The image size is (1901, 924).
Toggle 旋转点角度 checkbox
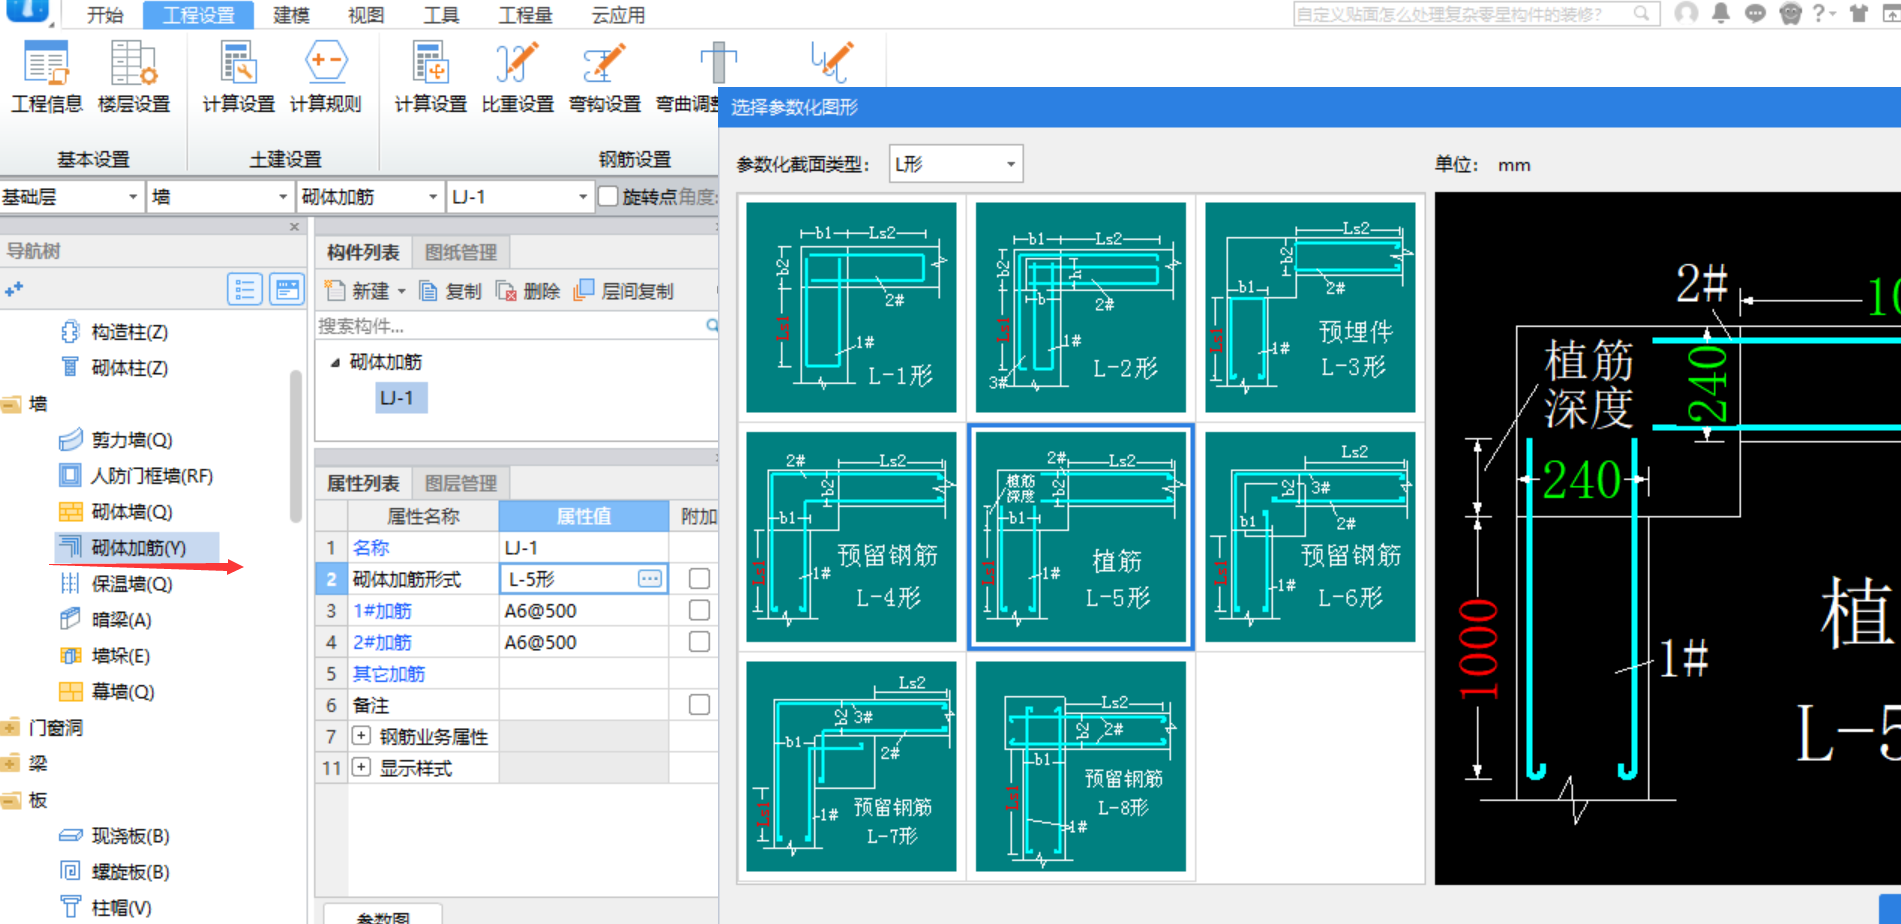[x=608, y=196]
